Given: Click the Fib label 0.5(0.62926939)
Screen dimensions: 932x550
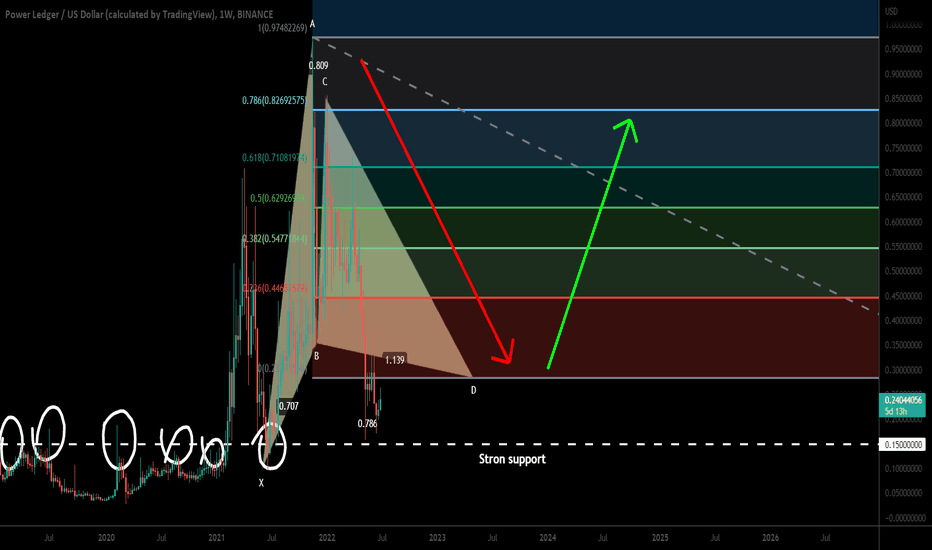Looking at the screenshot, I should [x=278, y=198].
